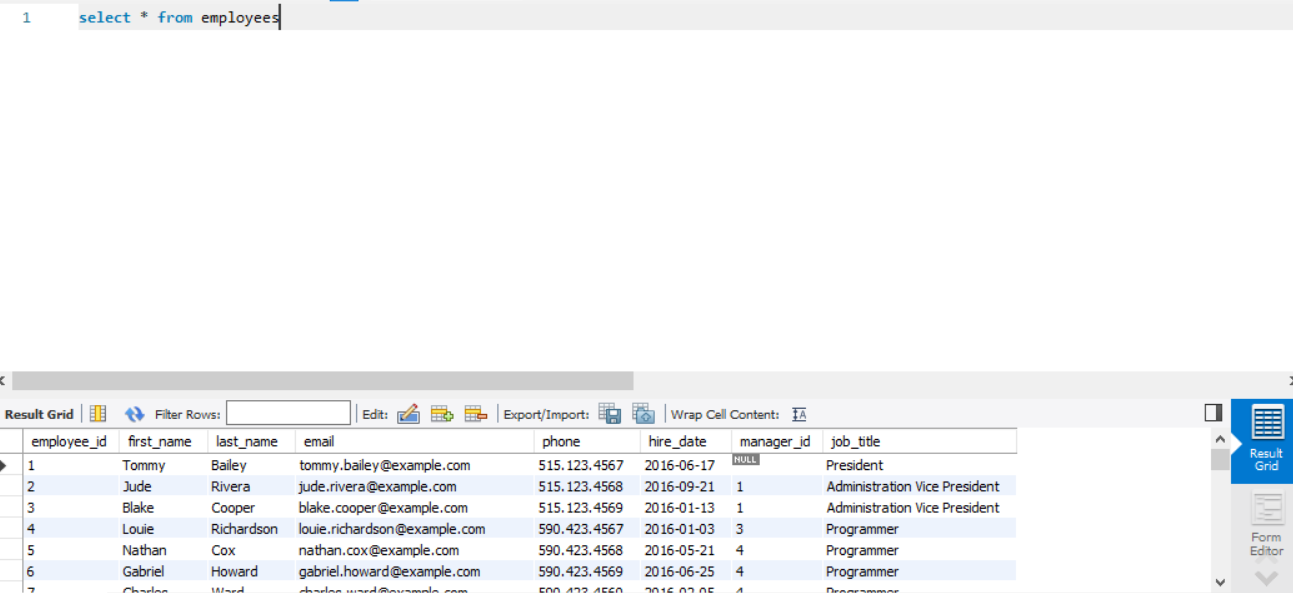Click the NULL cell in Tommy's manager_id
The height and width of the screenshot is (593, 1293).
tap(746, 461)
